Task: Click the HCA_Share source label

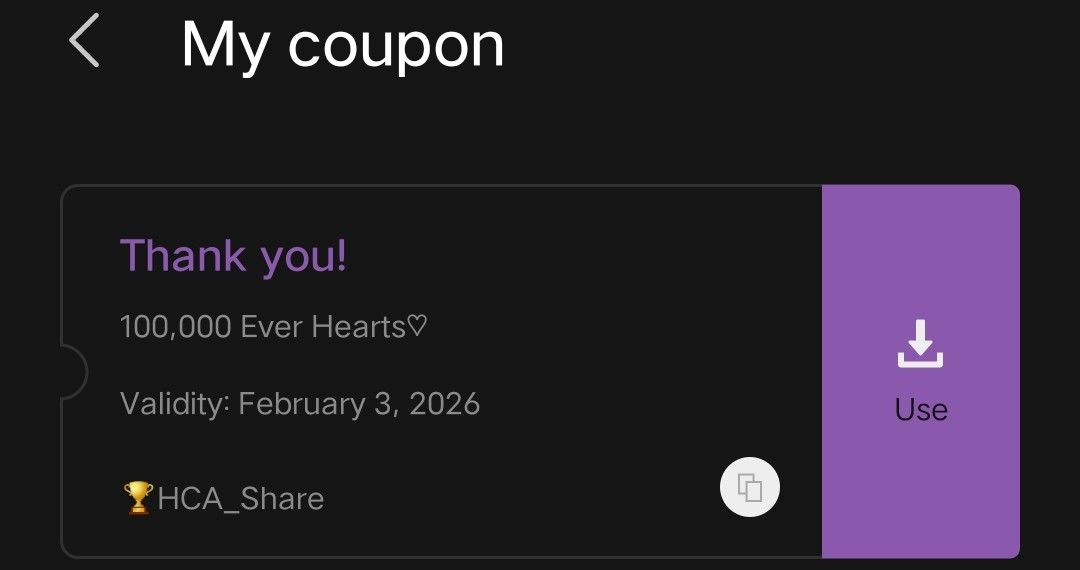Action: pos(240,499)
